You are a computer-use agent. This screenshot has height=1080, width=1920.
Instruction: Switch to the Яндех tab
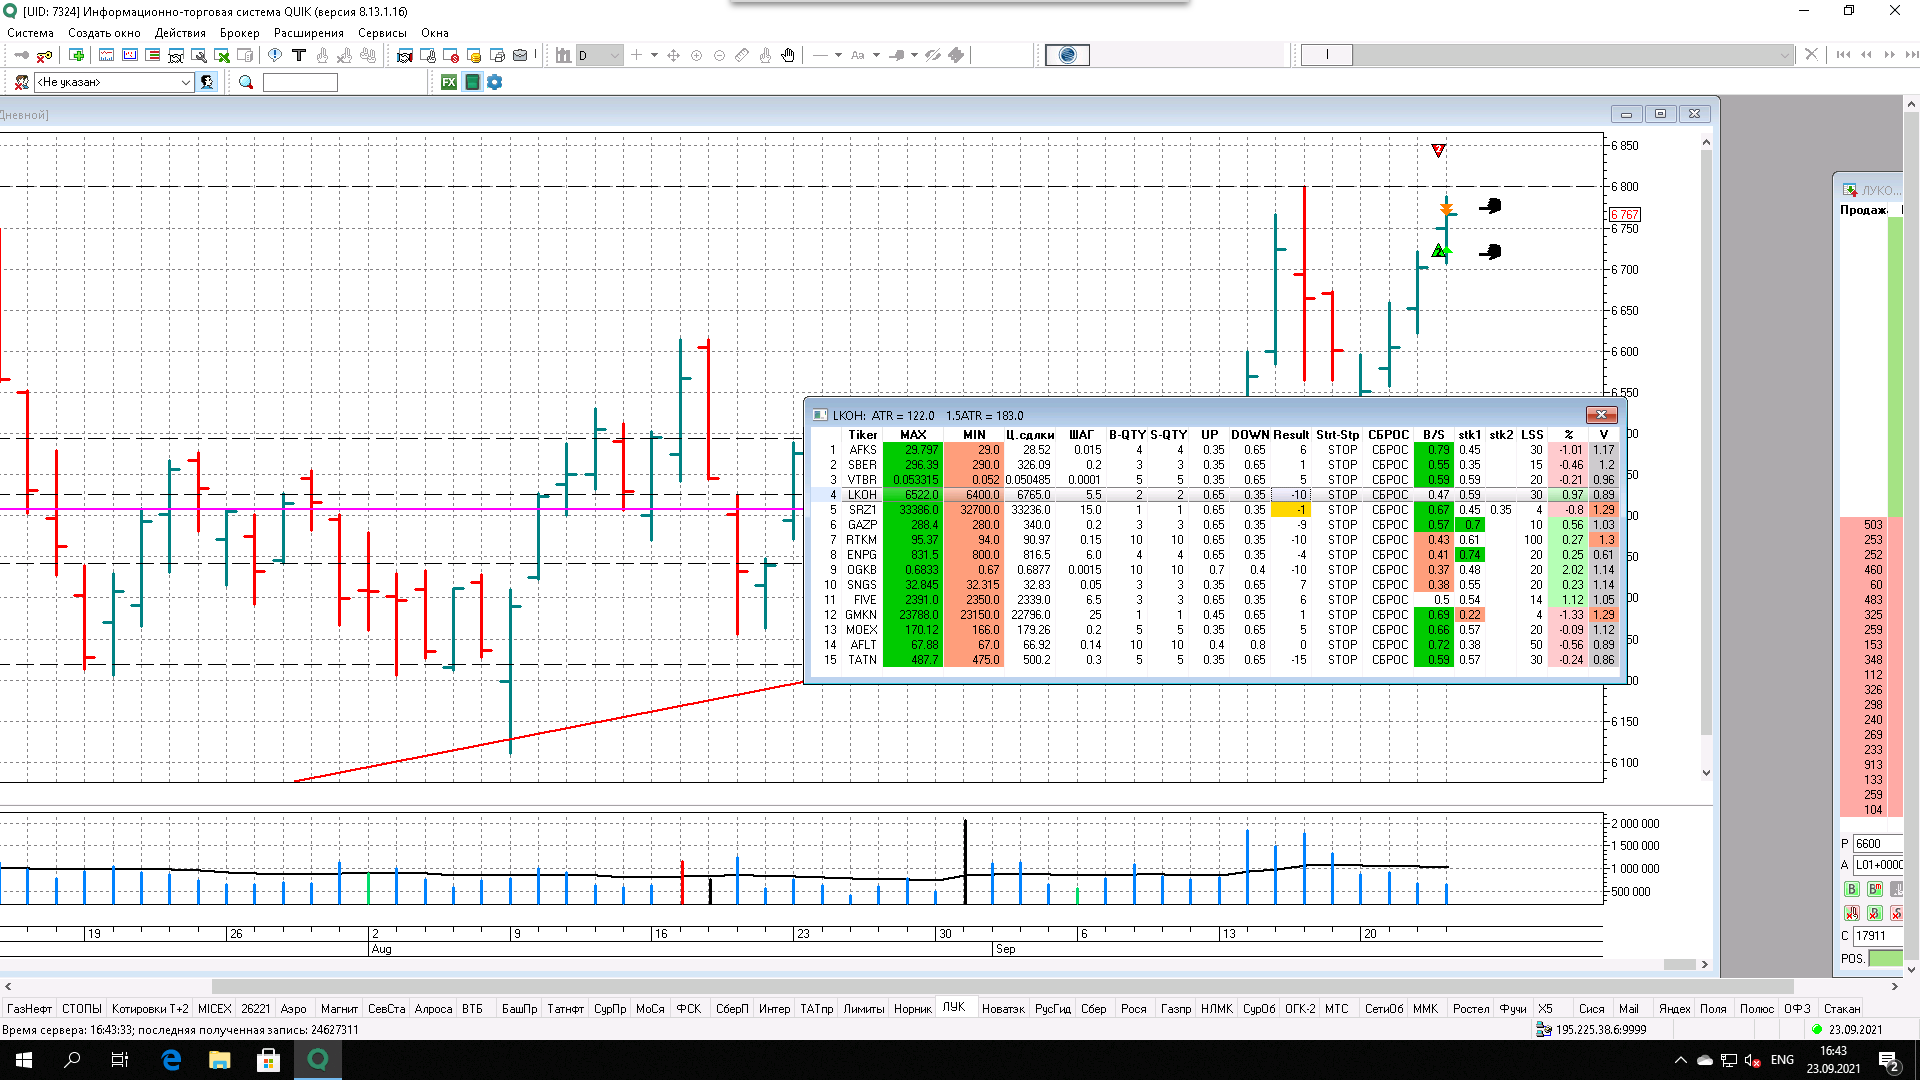tap(1674, 1008)
